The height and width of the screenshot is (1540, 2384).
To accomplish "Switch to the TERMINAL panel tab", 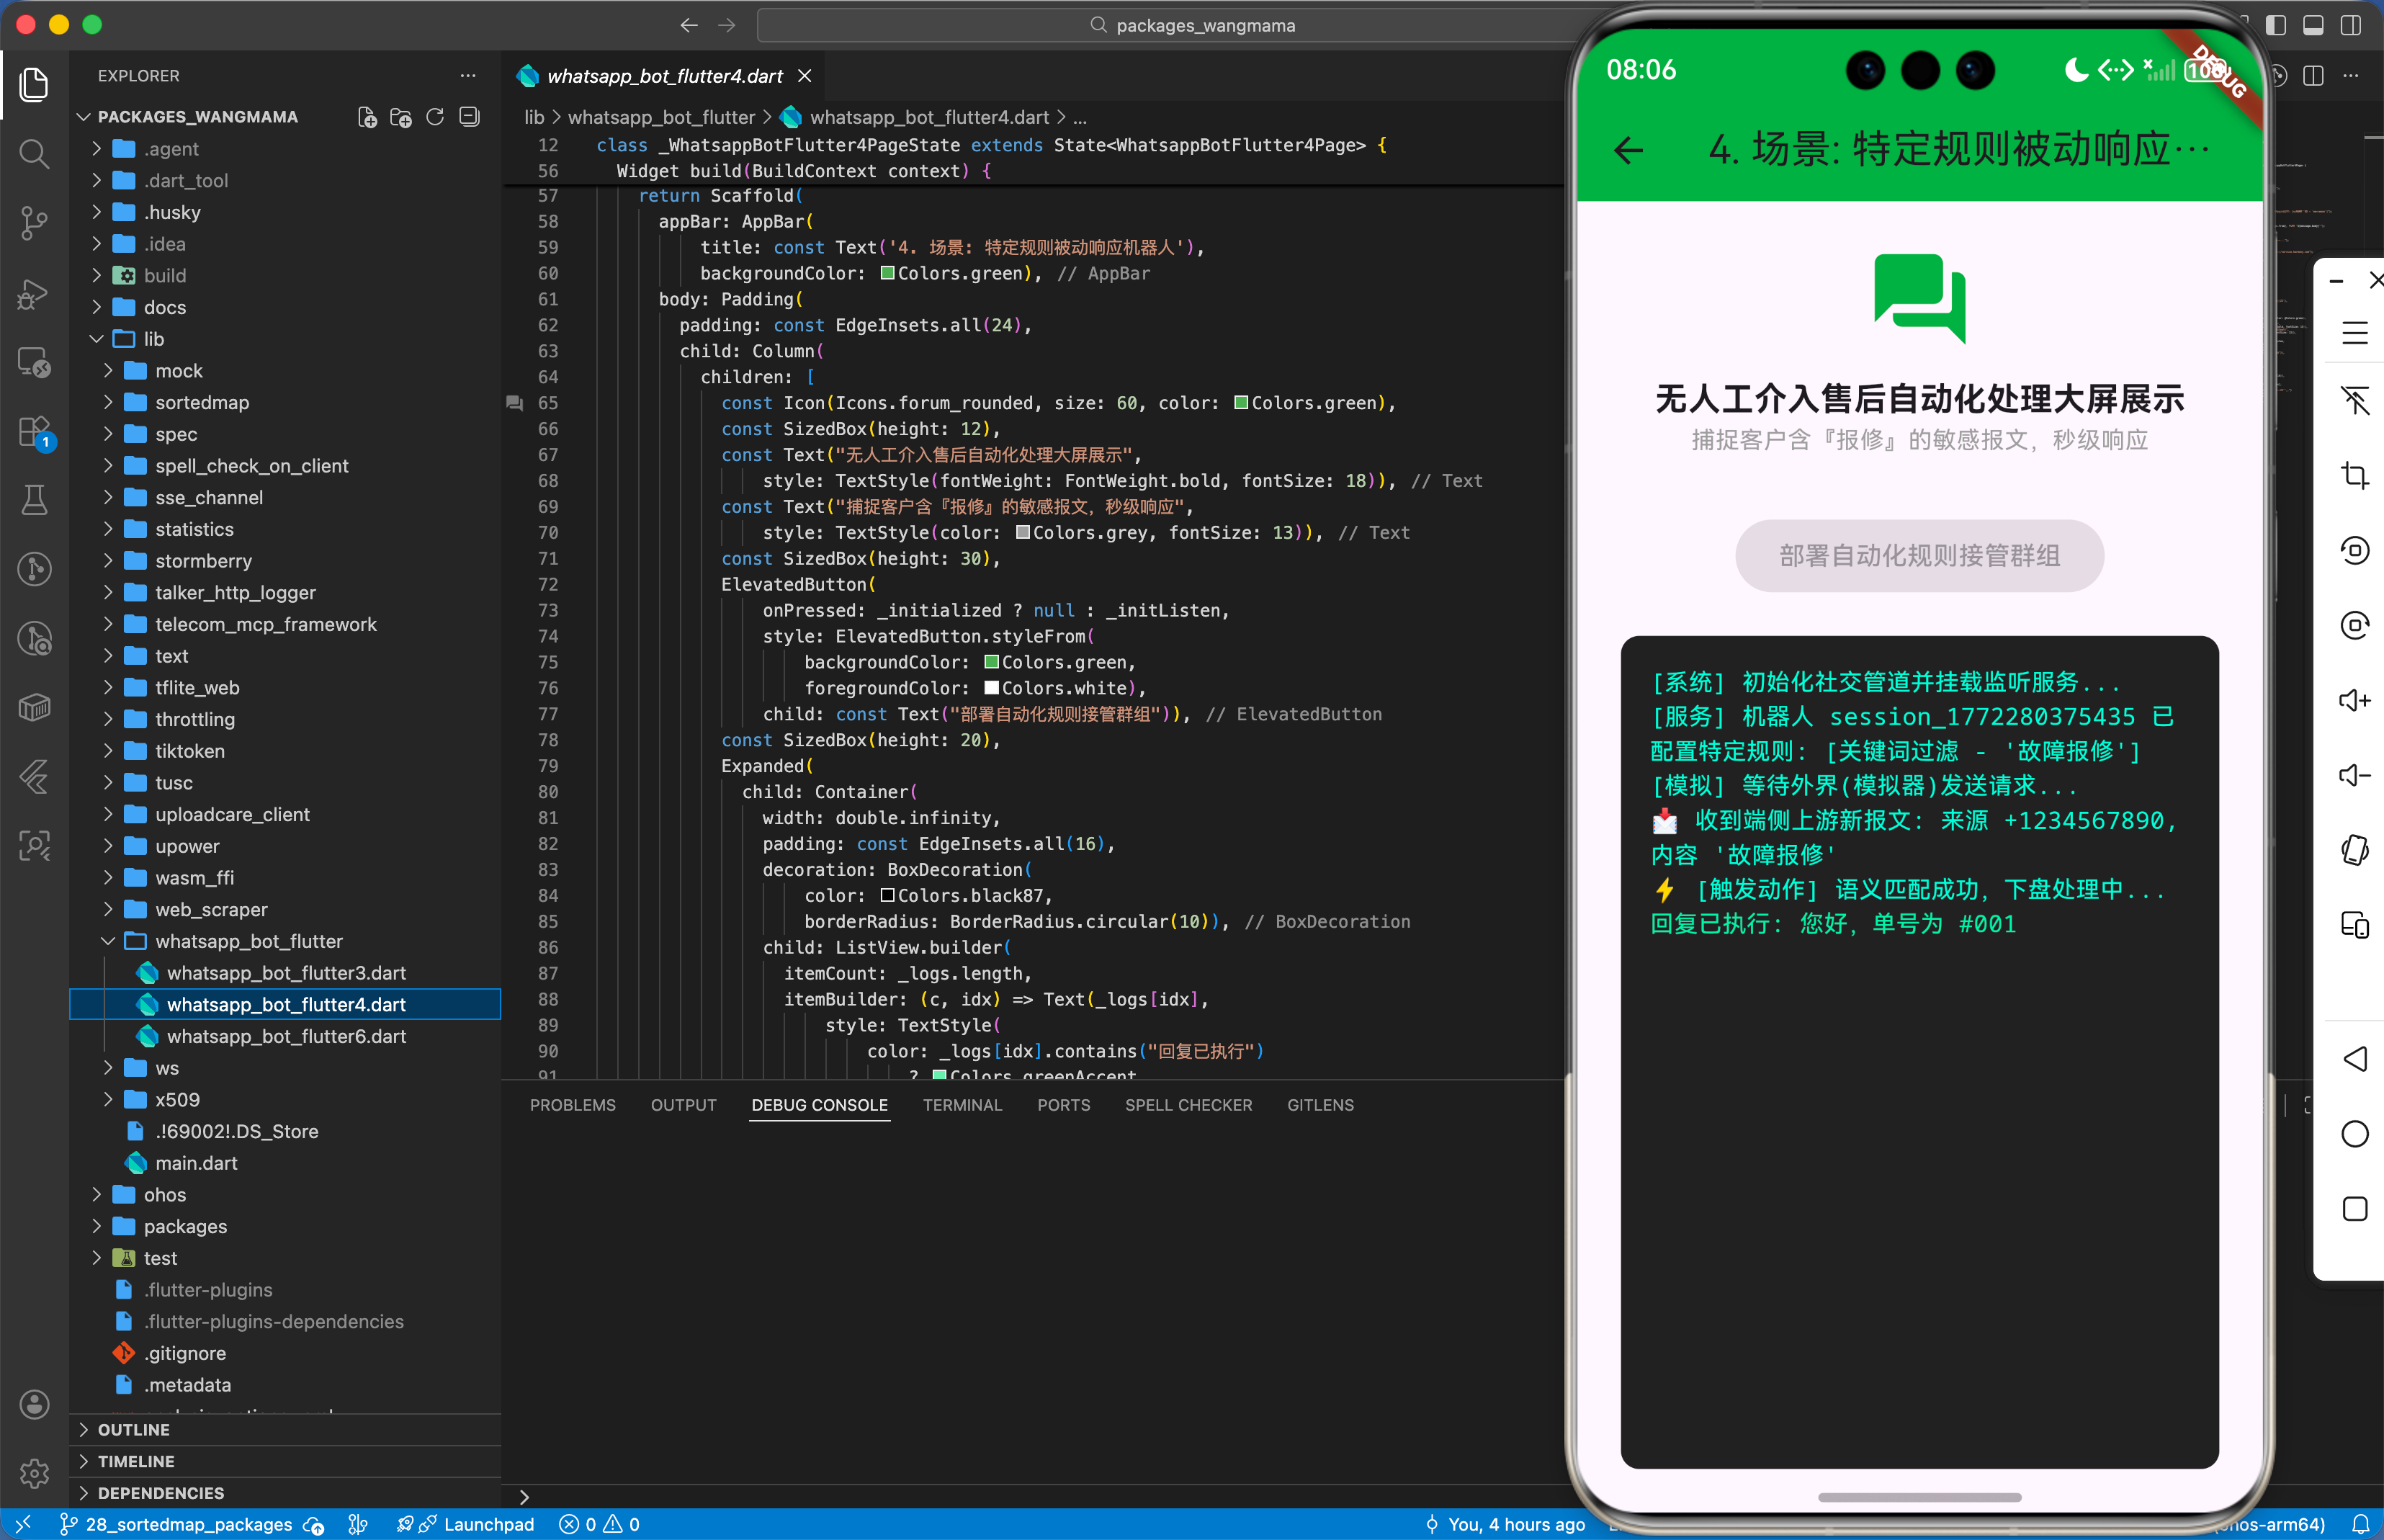I will (x=961, y=1105).
